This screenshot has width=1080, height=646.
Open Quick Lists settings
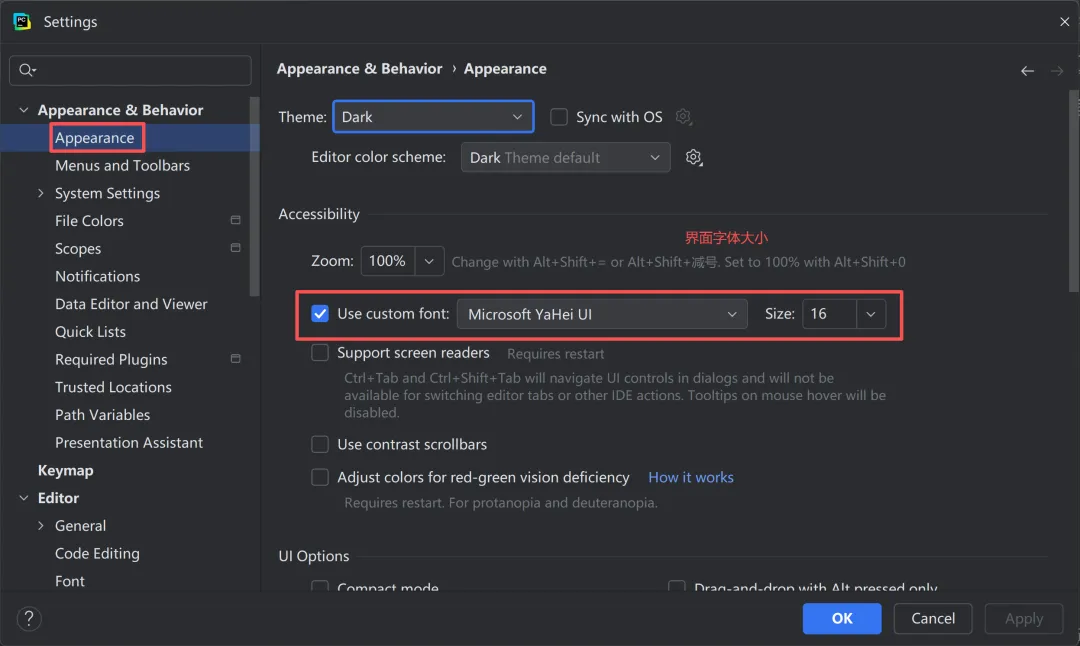click(90, 331)
